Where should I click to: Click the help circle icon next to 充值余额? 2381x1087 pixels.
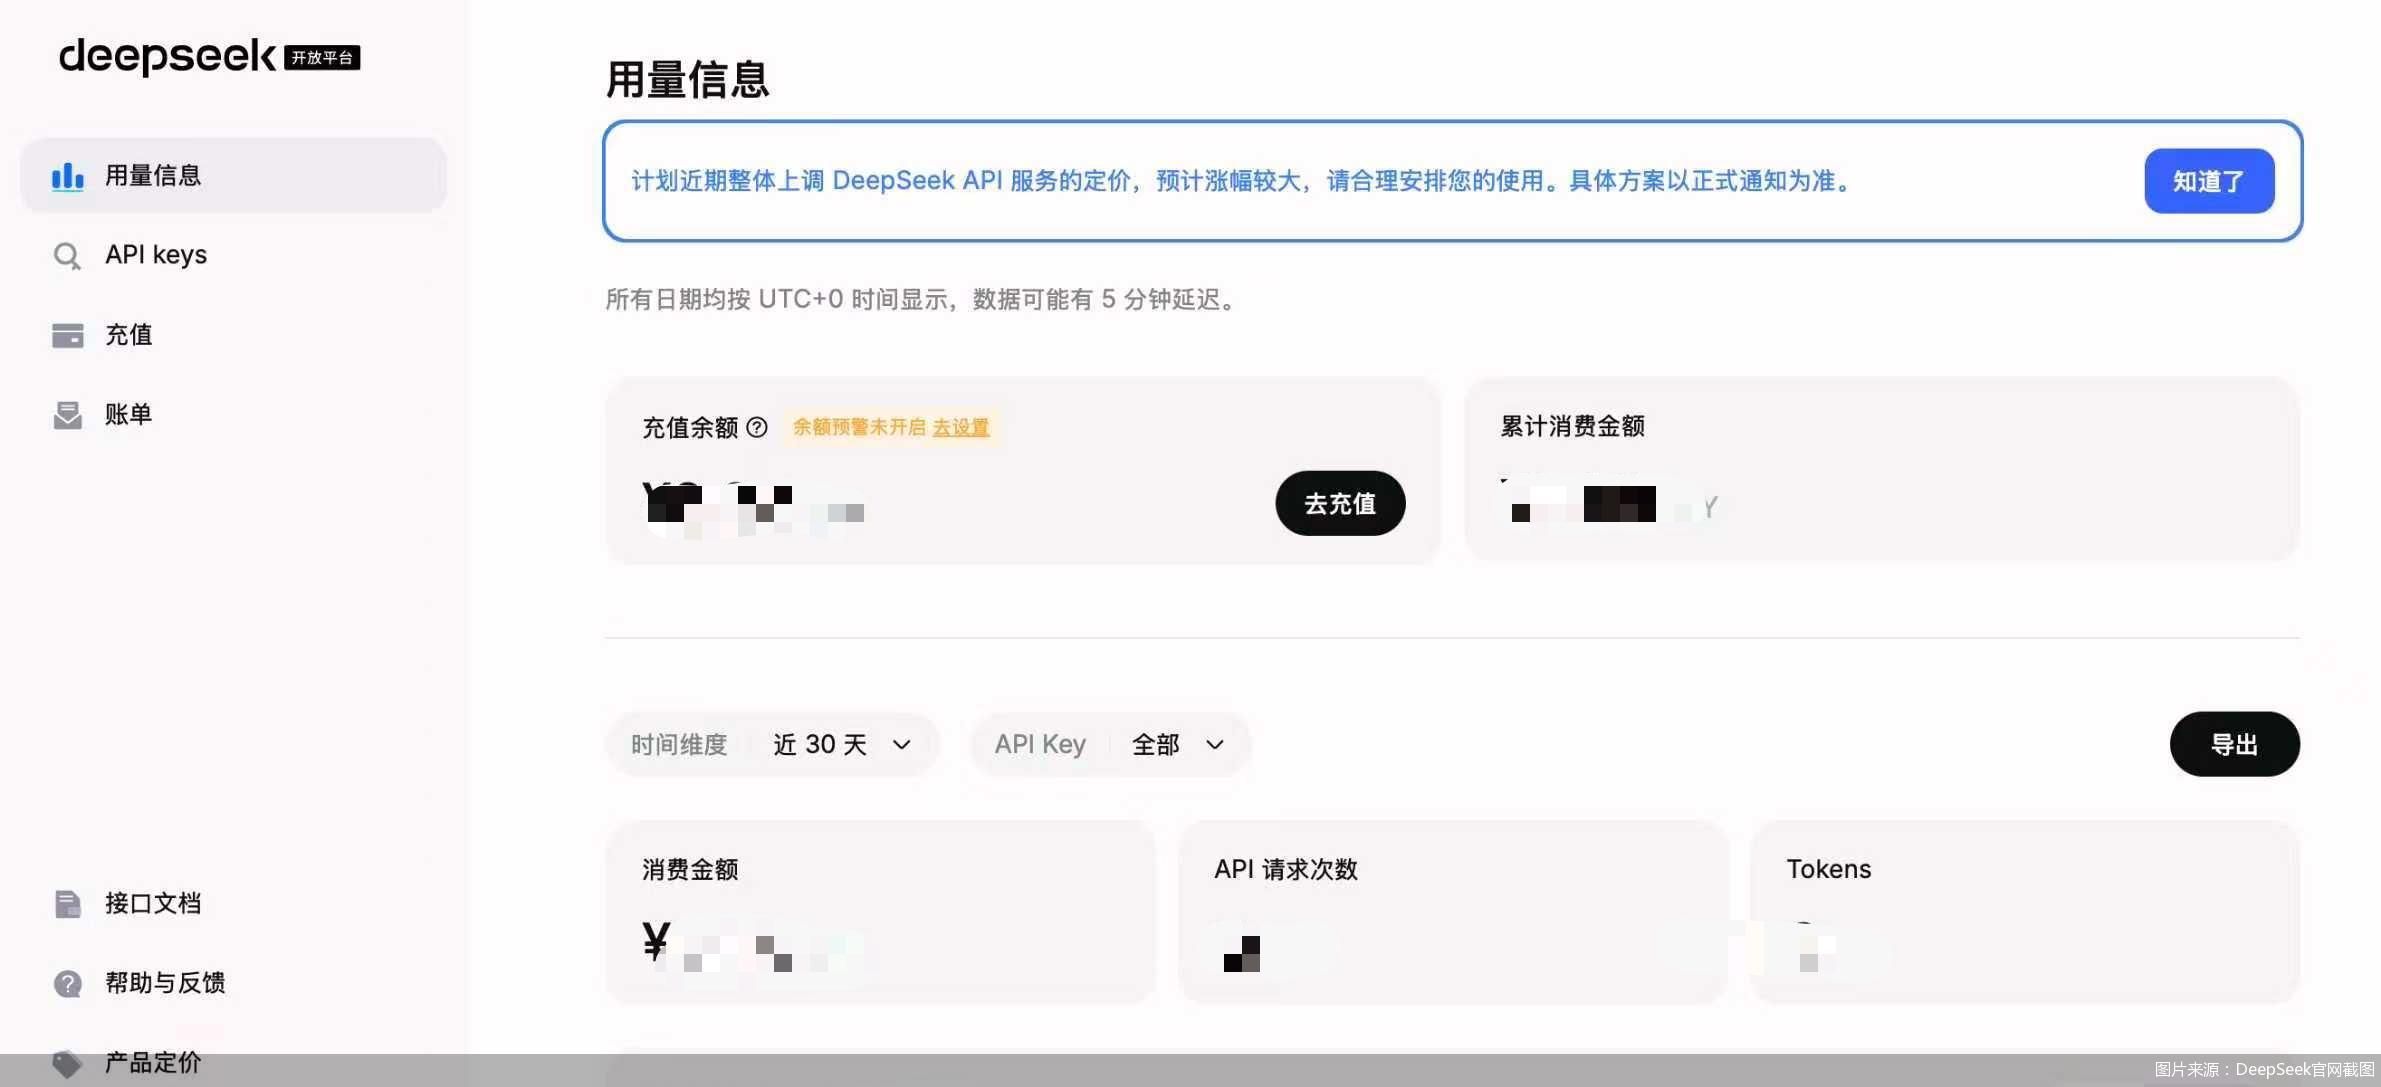point(757,427)
